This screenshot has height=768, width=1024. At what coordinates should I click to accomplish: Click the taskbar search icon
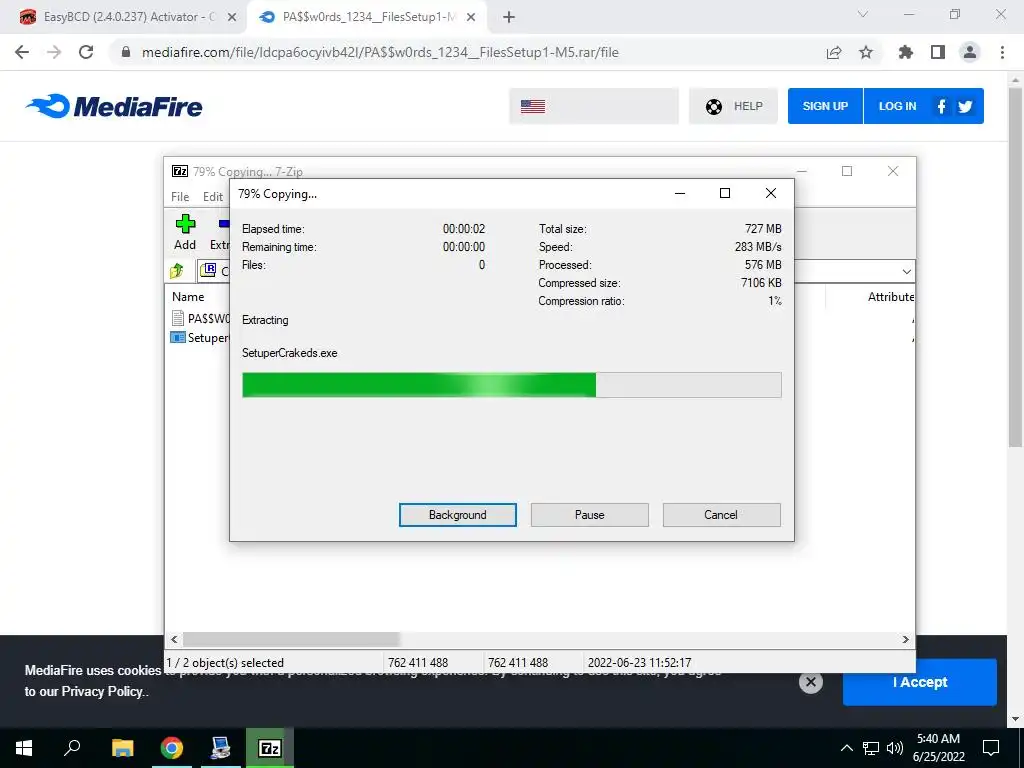click(x=72, y=748)
